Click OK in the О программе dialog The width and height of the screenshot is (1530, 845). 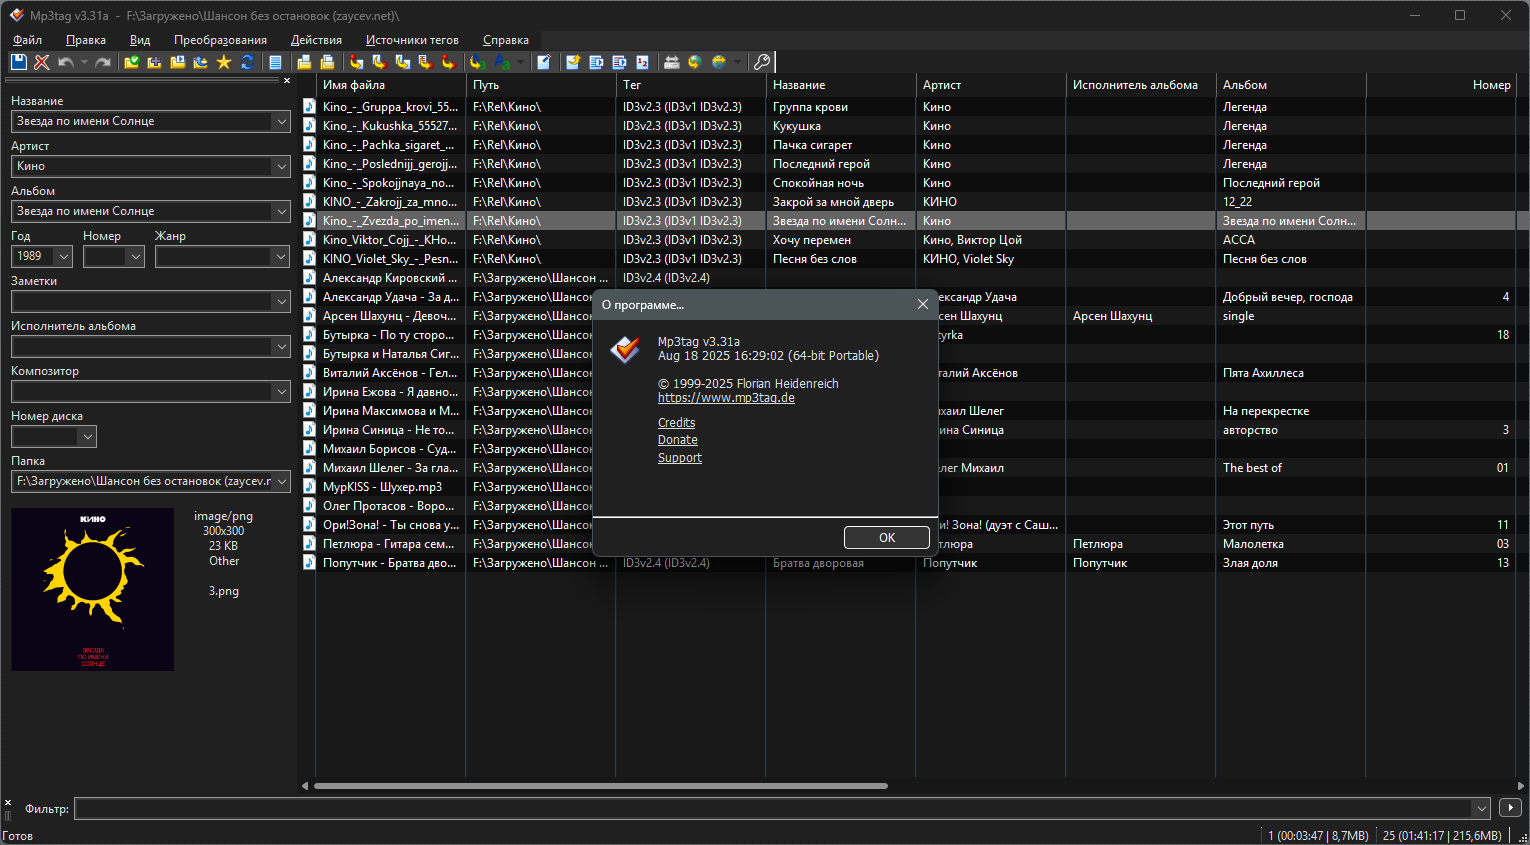pos(887,538)
